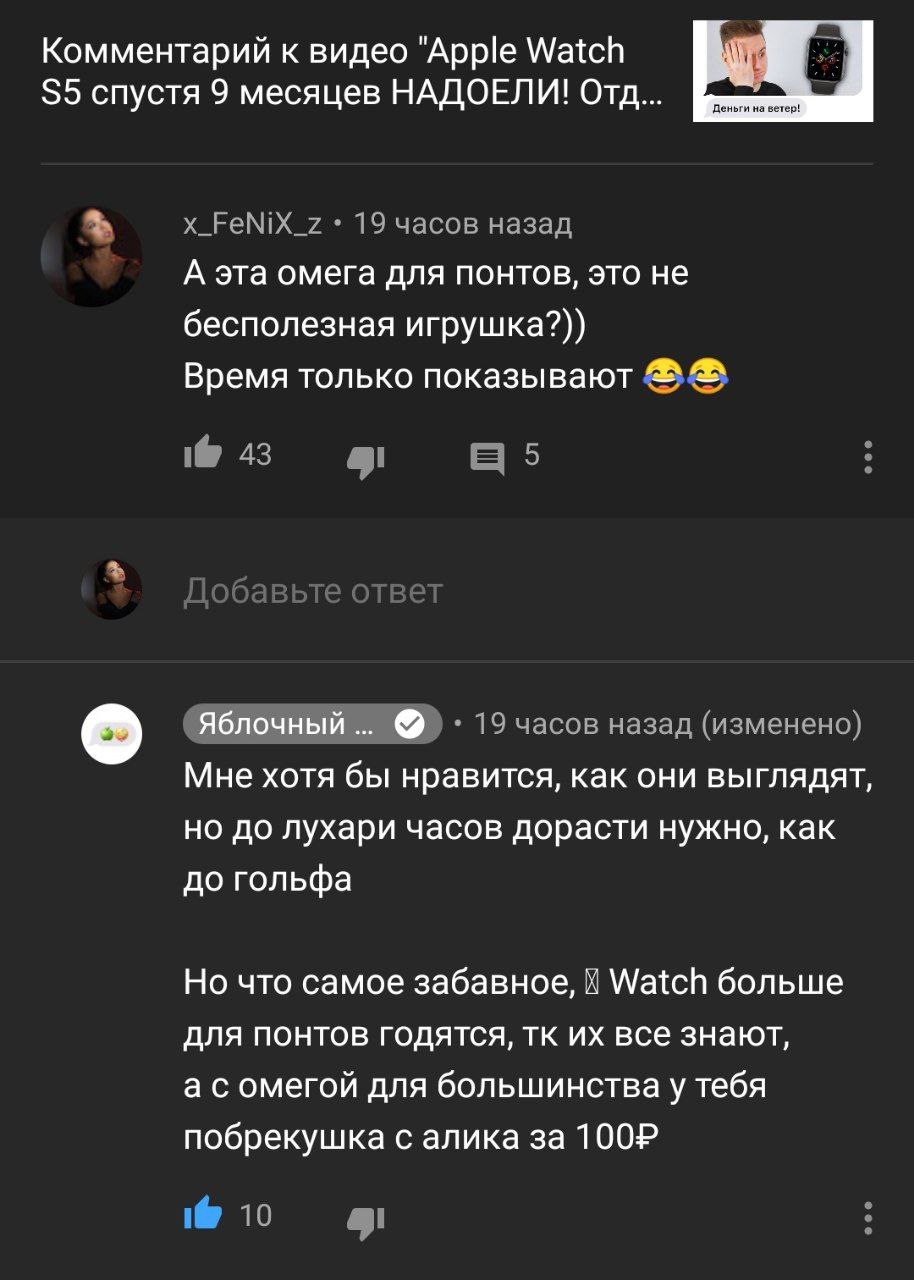This screenshot has height=1280, width=914.
Task: Remove the blue like on Яблочный reply
Action: pos(203,1215)
